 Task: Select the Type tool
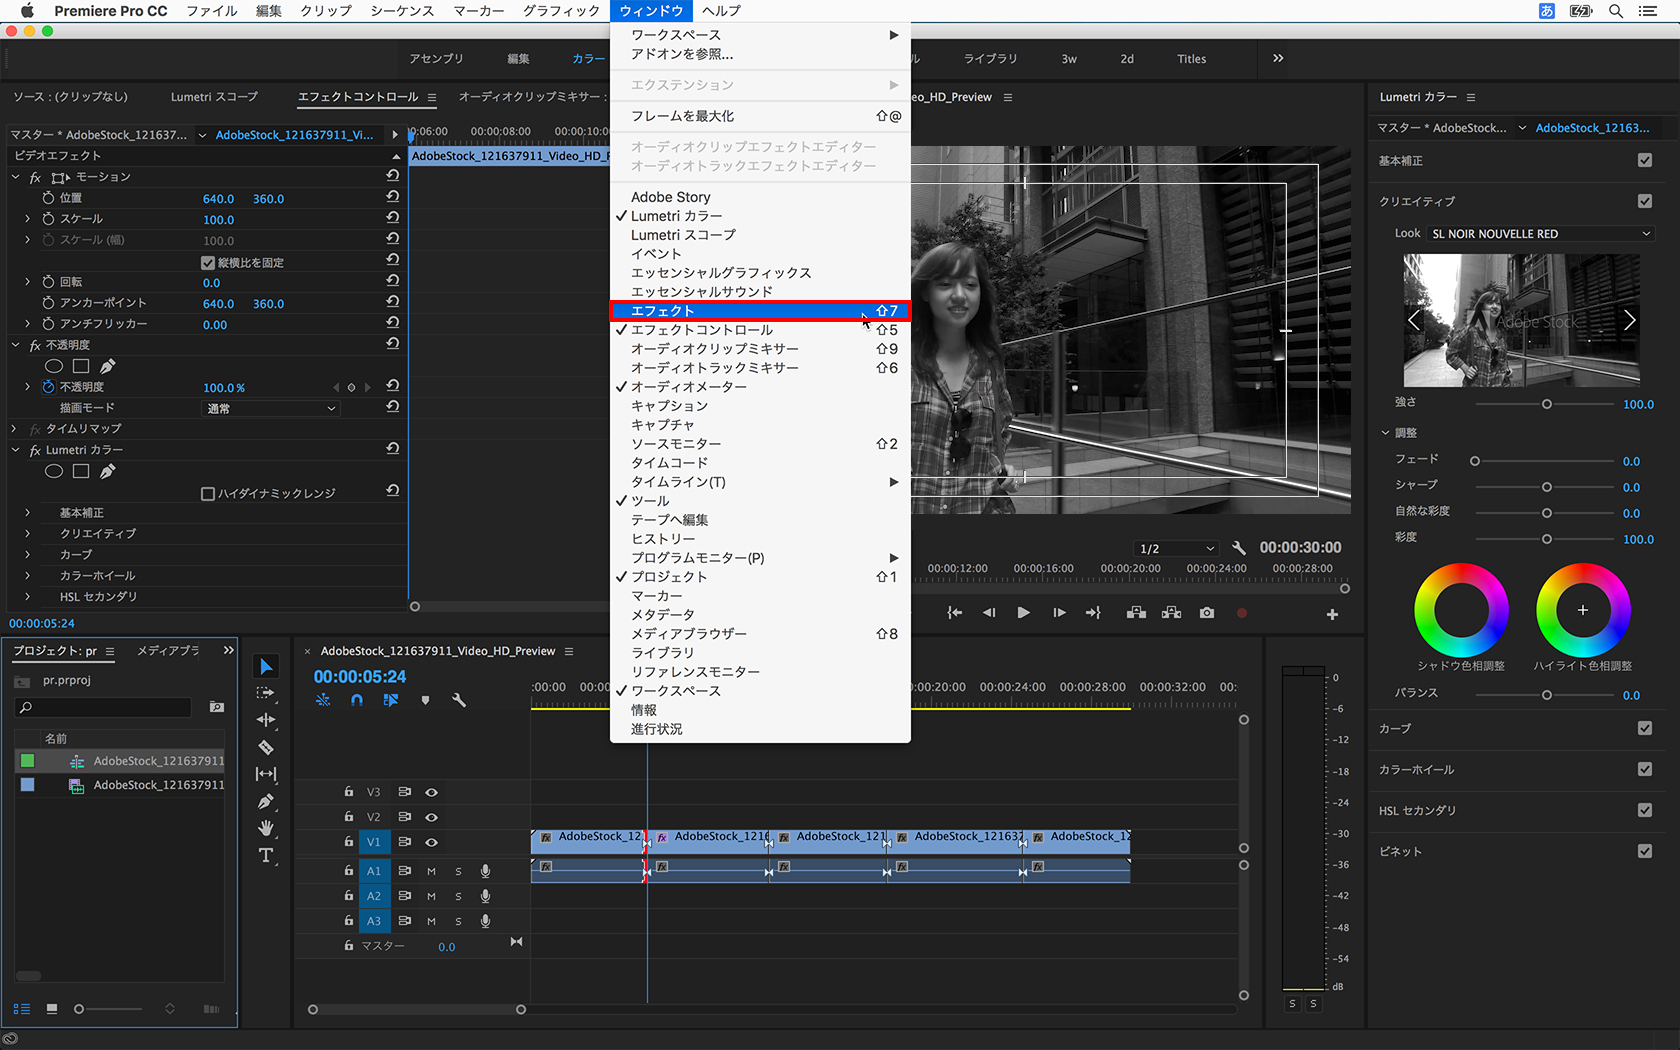266,855
